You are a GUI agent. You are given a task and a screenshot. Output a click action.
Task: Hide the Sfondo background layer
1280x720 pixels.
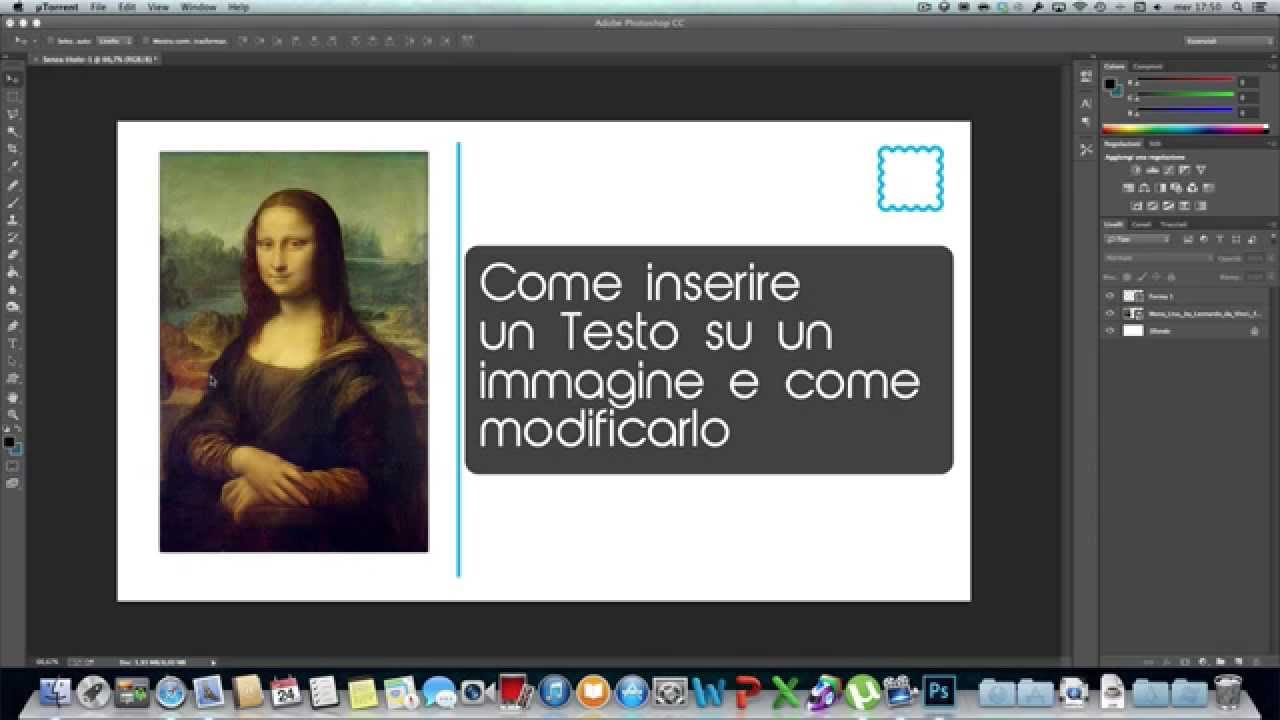click(1109, 330)
